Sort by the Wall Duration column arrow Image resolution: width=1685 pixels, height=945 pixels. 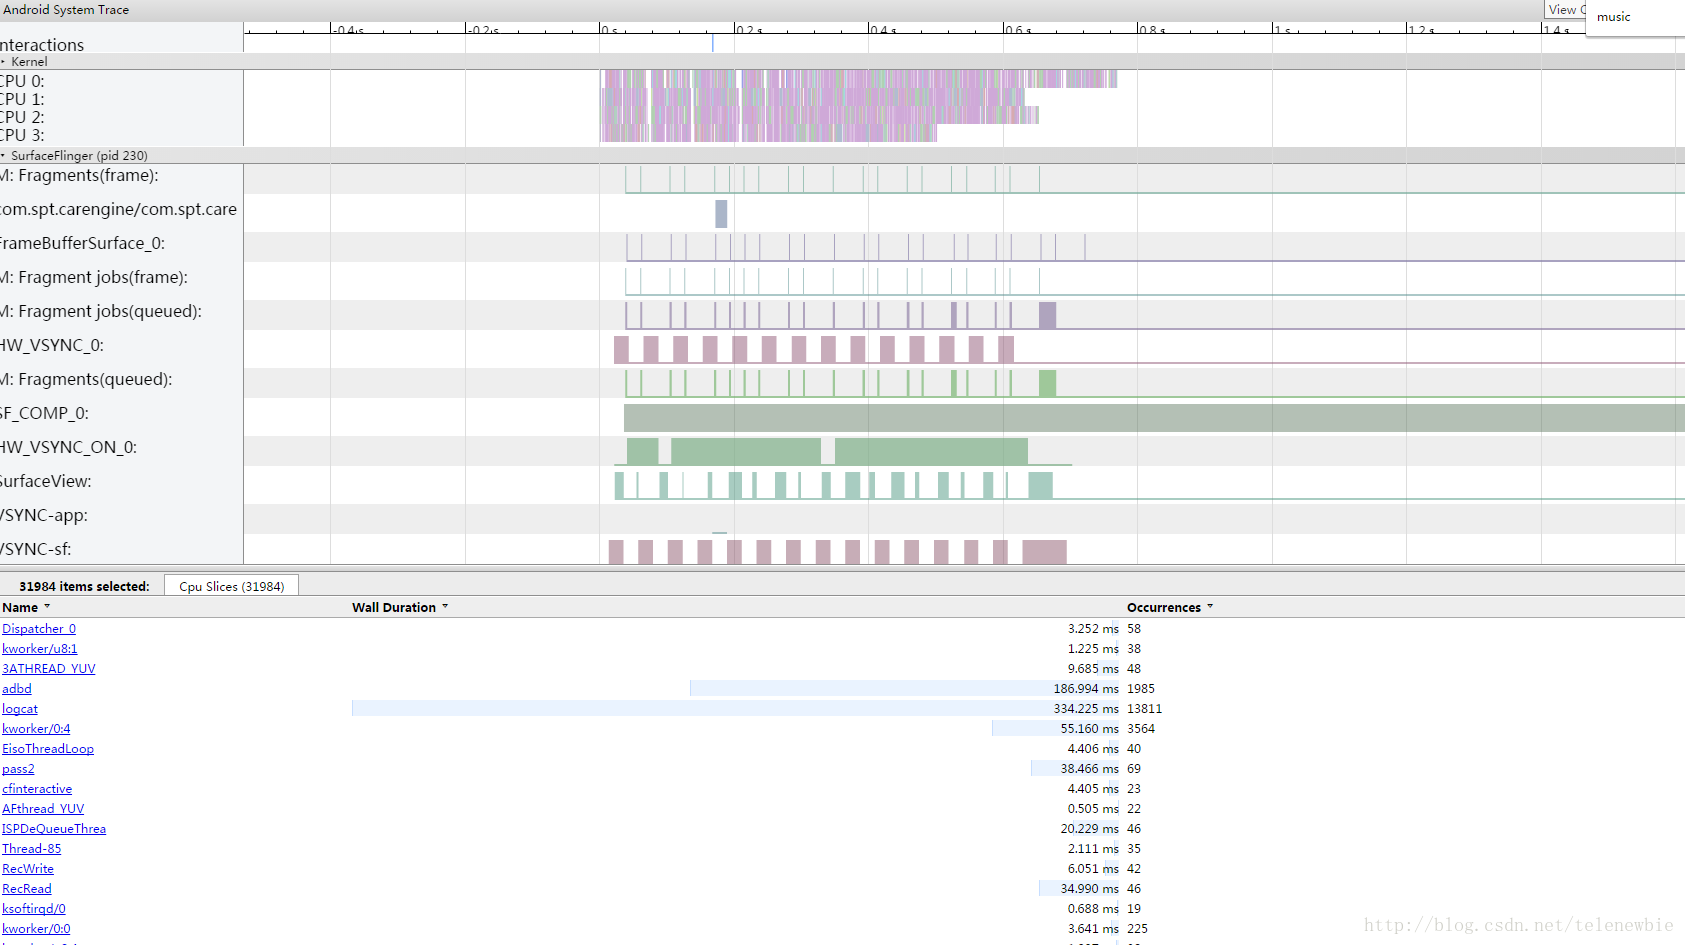coord(445,607)
